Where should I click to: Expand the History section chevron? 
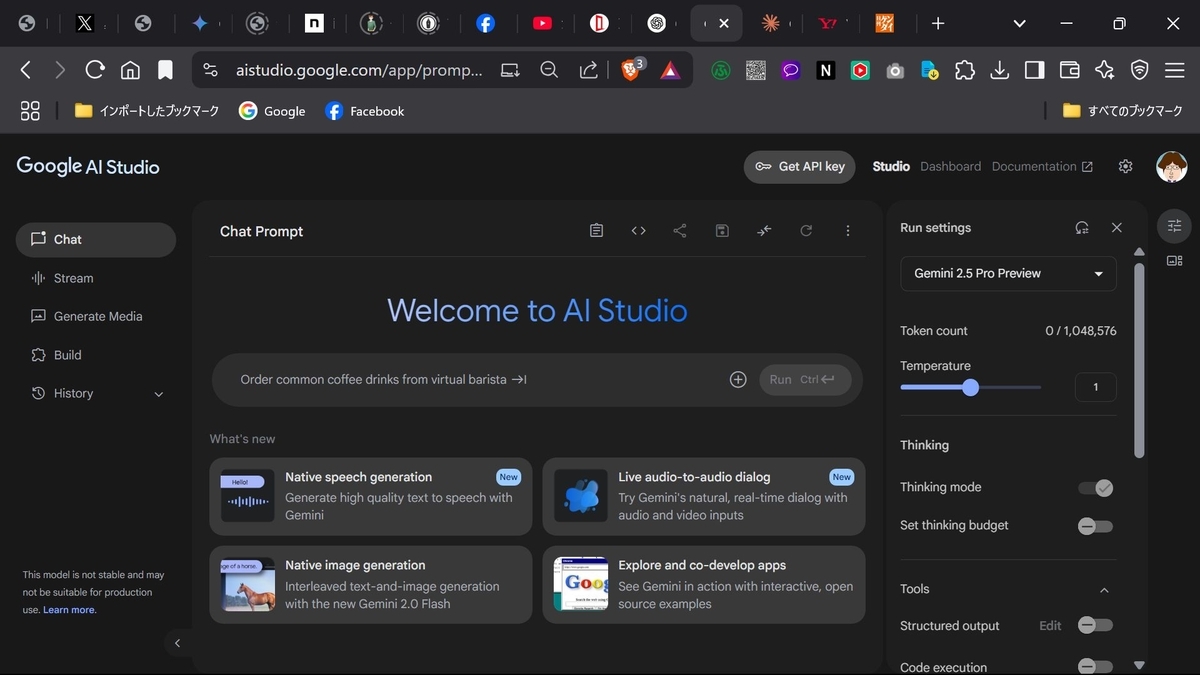pos(158,394)
